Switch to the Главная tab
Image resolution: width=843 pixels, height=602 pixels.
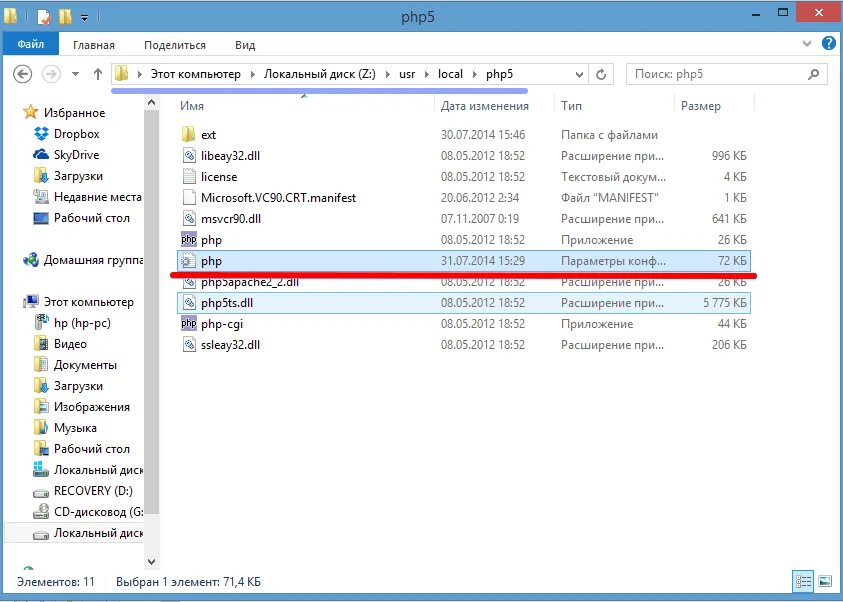coord(94,45)
